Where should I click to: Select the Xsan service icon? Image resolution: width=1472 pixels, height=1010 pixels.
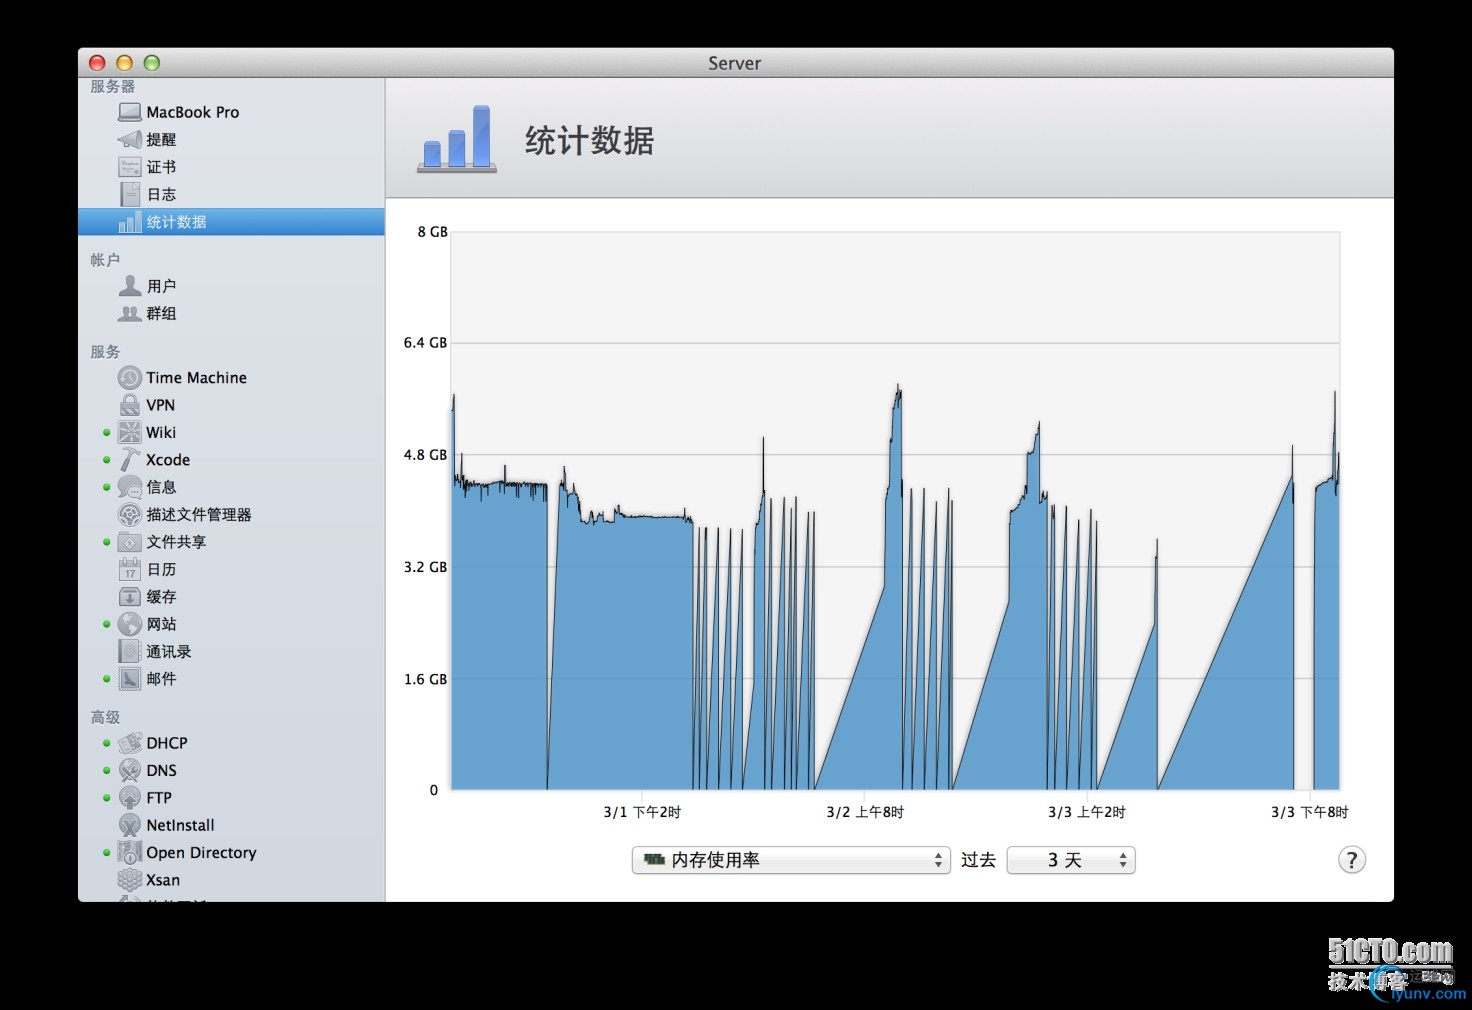click(130, 880)
